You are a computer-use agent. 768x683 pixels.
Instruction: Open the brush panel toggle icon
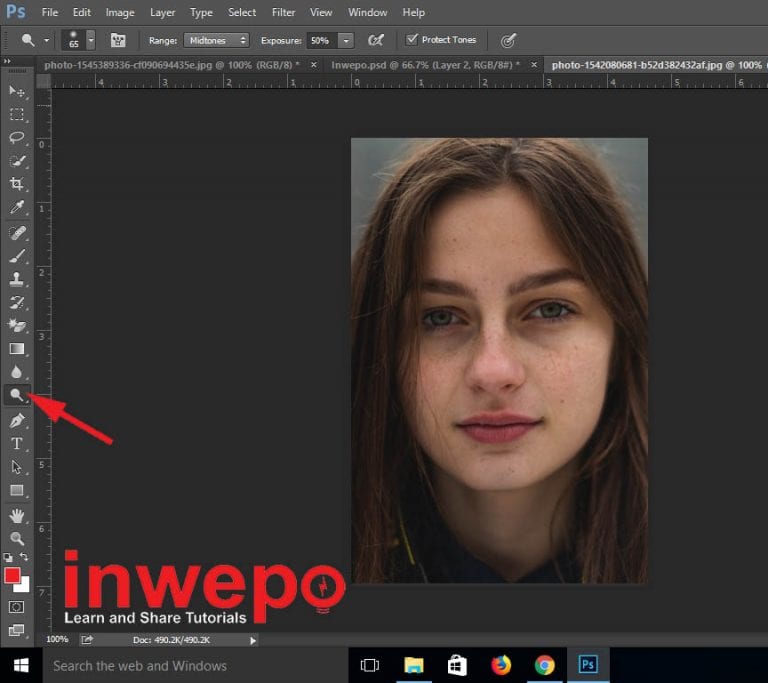(118, 40)
